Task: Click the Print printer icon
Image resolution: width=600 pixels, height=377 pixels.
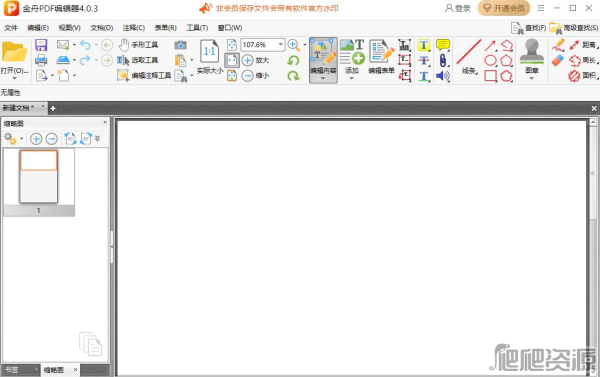Action: 41,60
